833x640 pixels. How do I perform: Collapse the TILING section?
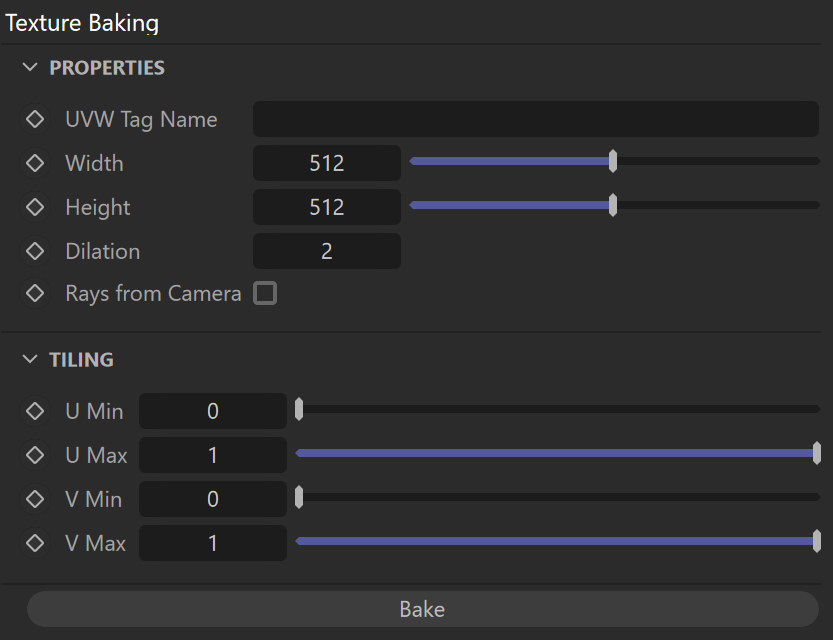coord(30,360)
